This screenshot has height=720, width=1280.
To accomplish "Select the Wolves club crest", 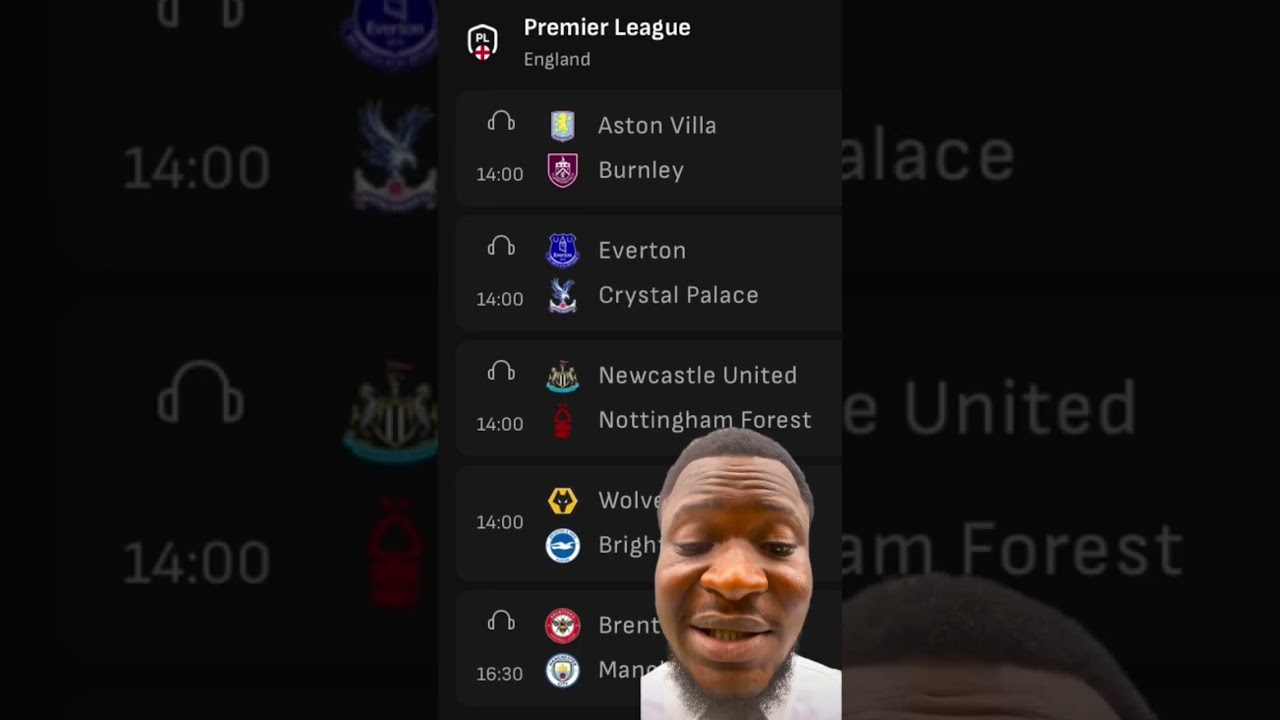I will click(x=563, y=500).
